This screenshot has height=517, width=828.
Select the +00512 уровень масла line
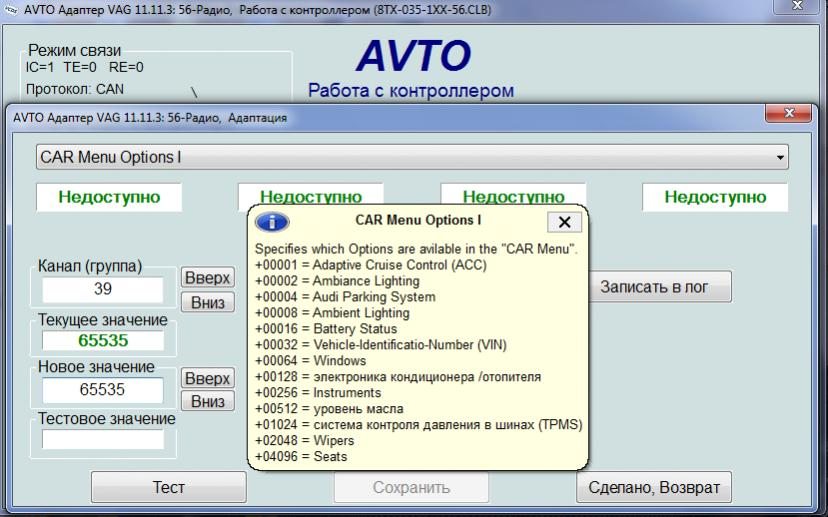(x=329, y=409)
